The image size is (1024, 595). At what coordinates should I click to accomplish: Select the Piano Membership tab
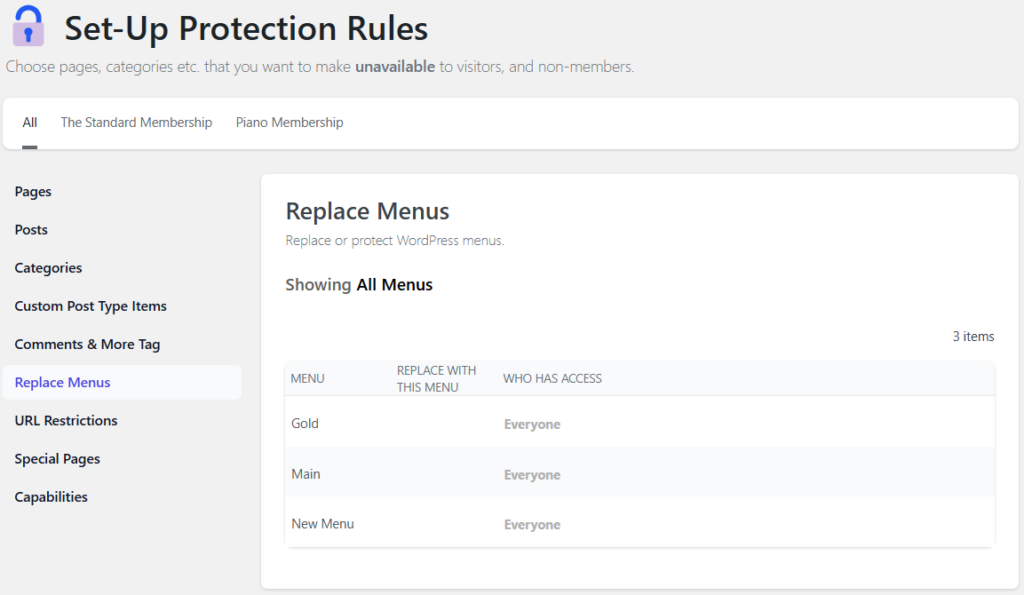[289, 123]
